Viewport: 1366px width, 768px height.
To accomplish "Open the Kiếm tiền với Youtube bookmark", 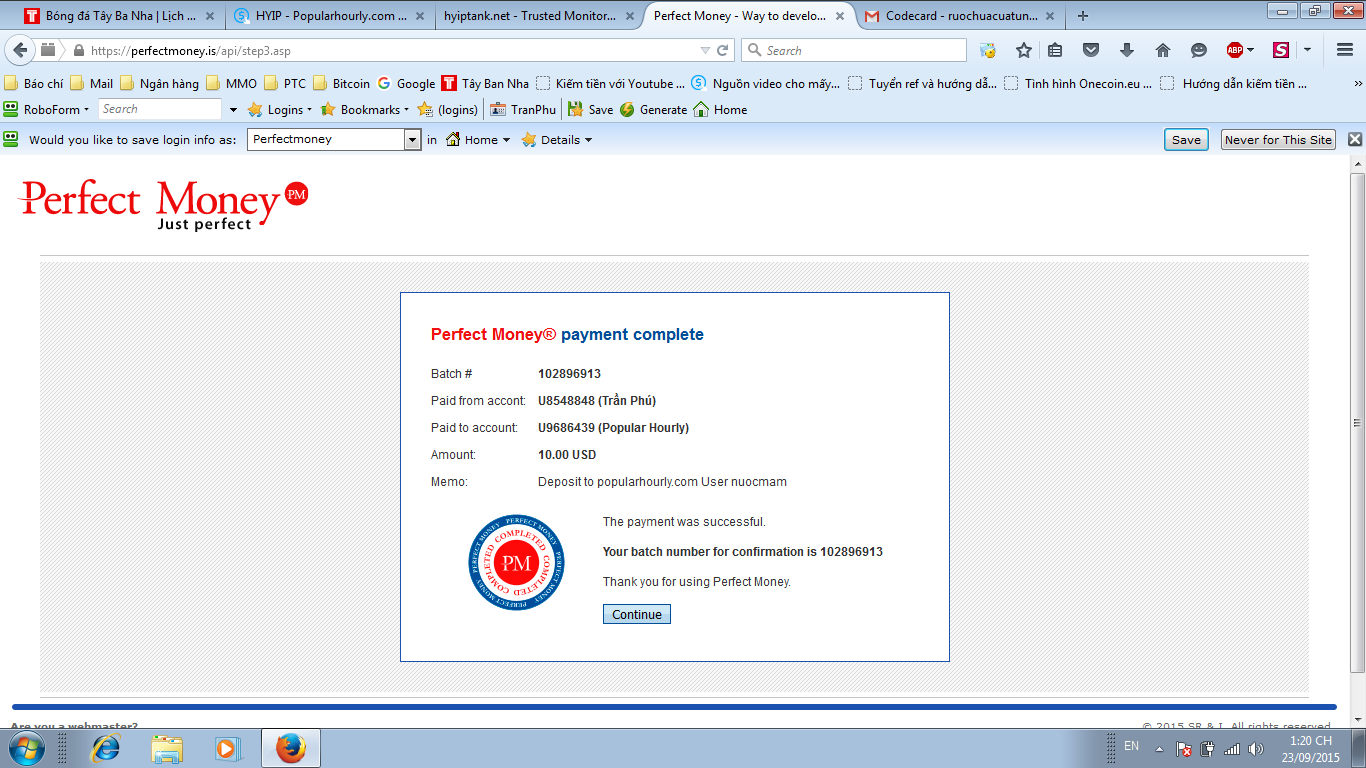I will point(611,84).
